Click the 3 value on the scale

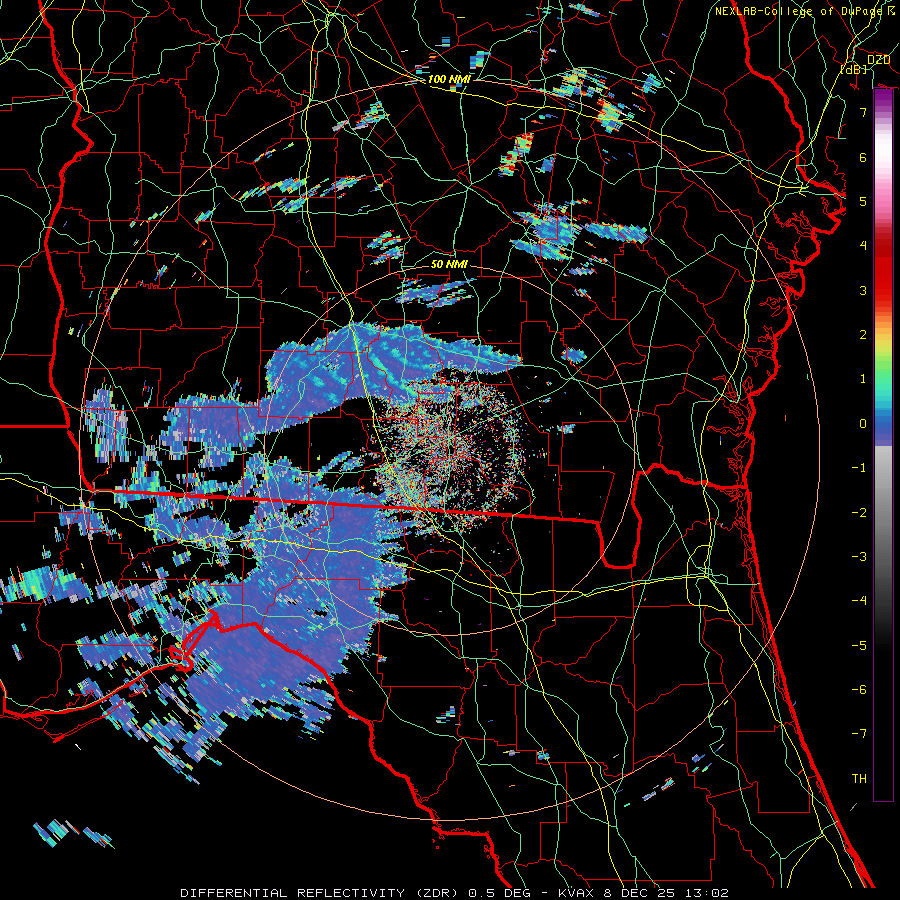coord(863,290)
